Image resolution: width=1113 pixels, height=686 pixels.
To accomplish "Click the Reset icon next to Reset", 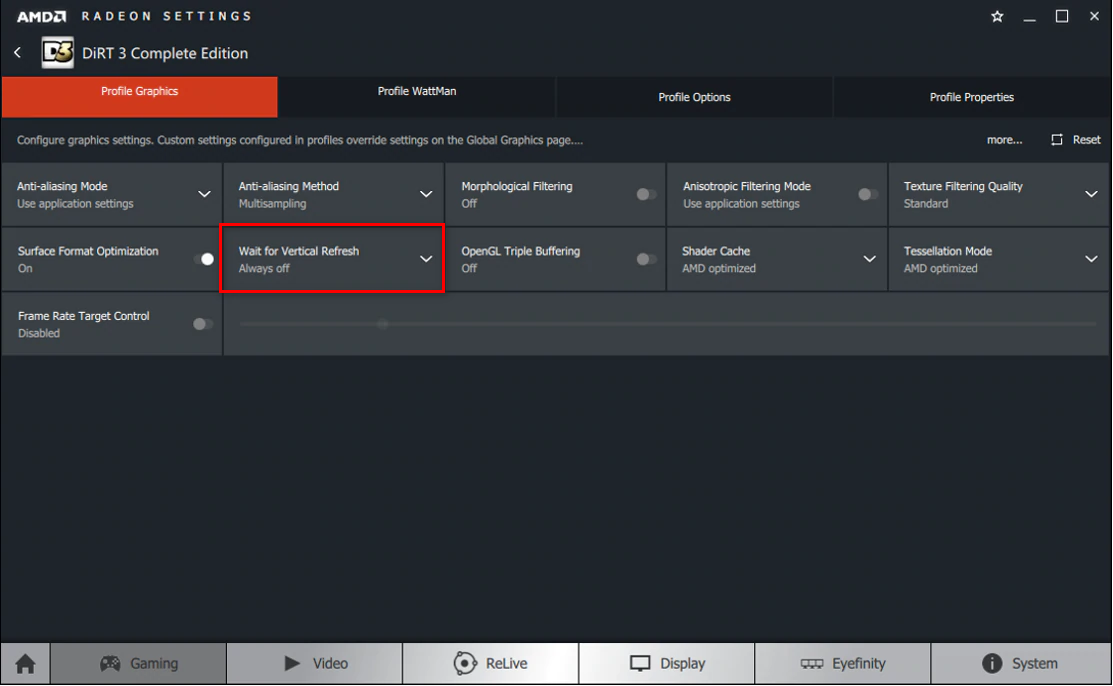I will 1056,140.
